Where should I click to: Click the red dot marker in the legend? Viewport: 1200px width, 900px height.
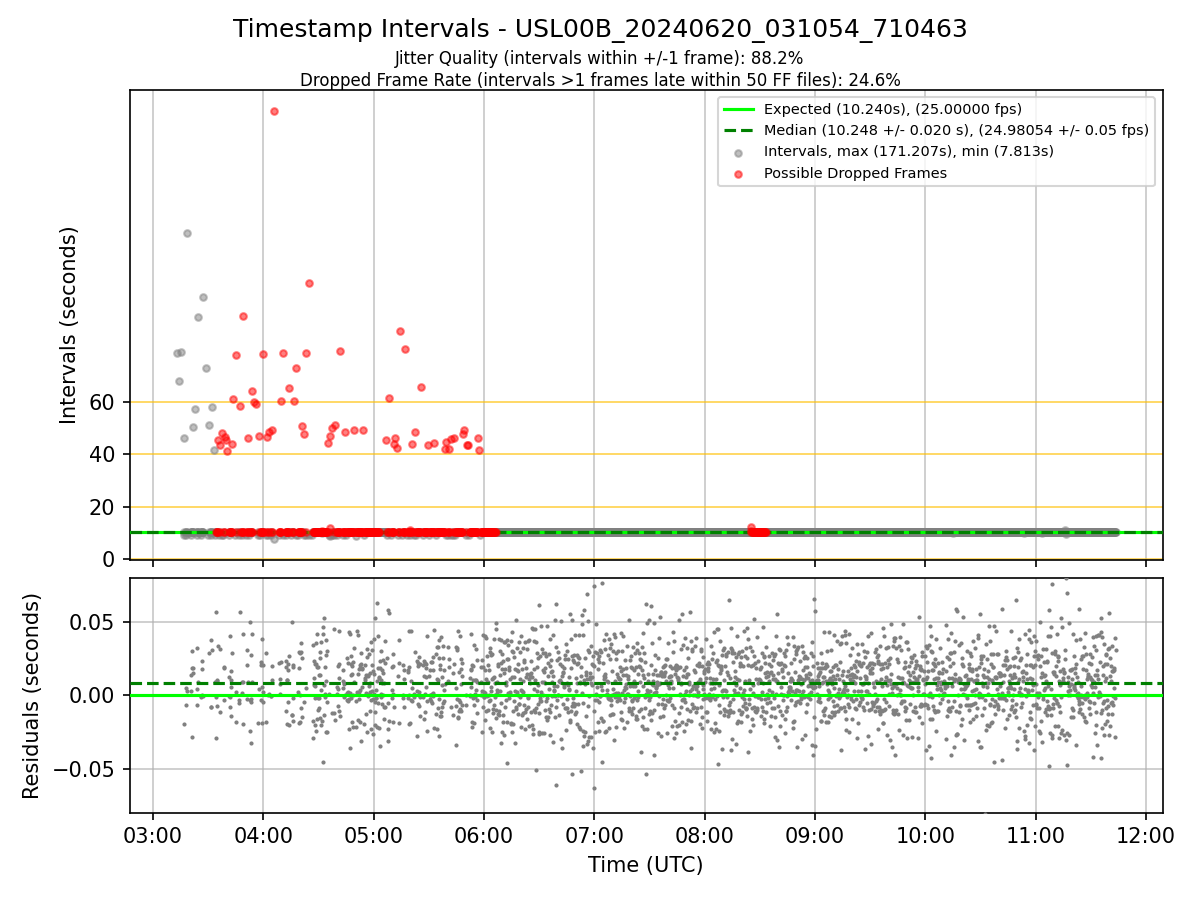738,174
